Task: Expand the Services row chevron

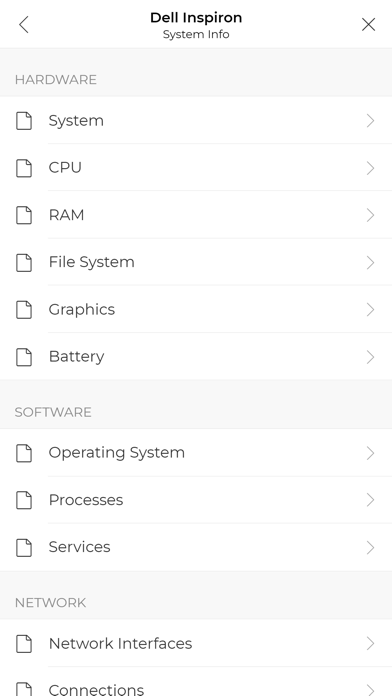Action: click(371, 547)
